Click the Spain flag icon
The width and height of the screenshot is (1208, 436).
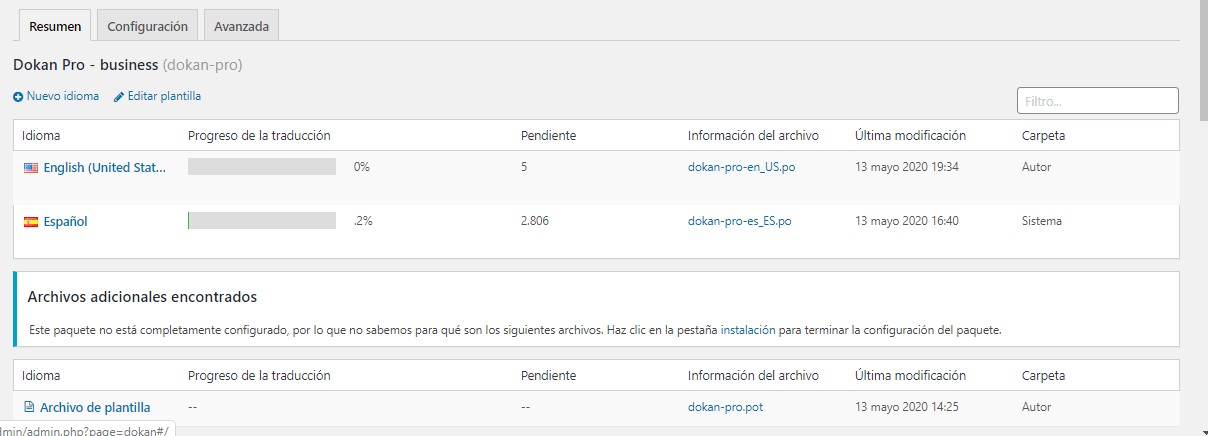coord(31,222)
